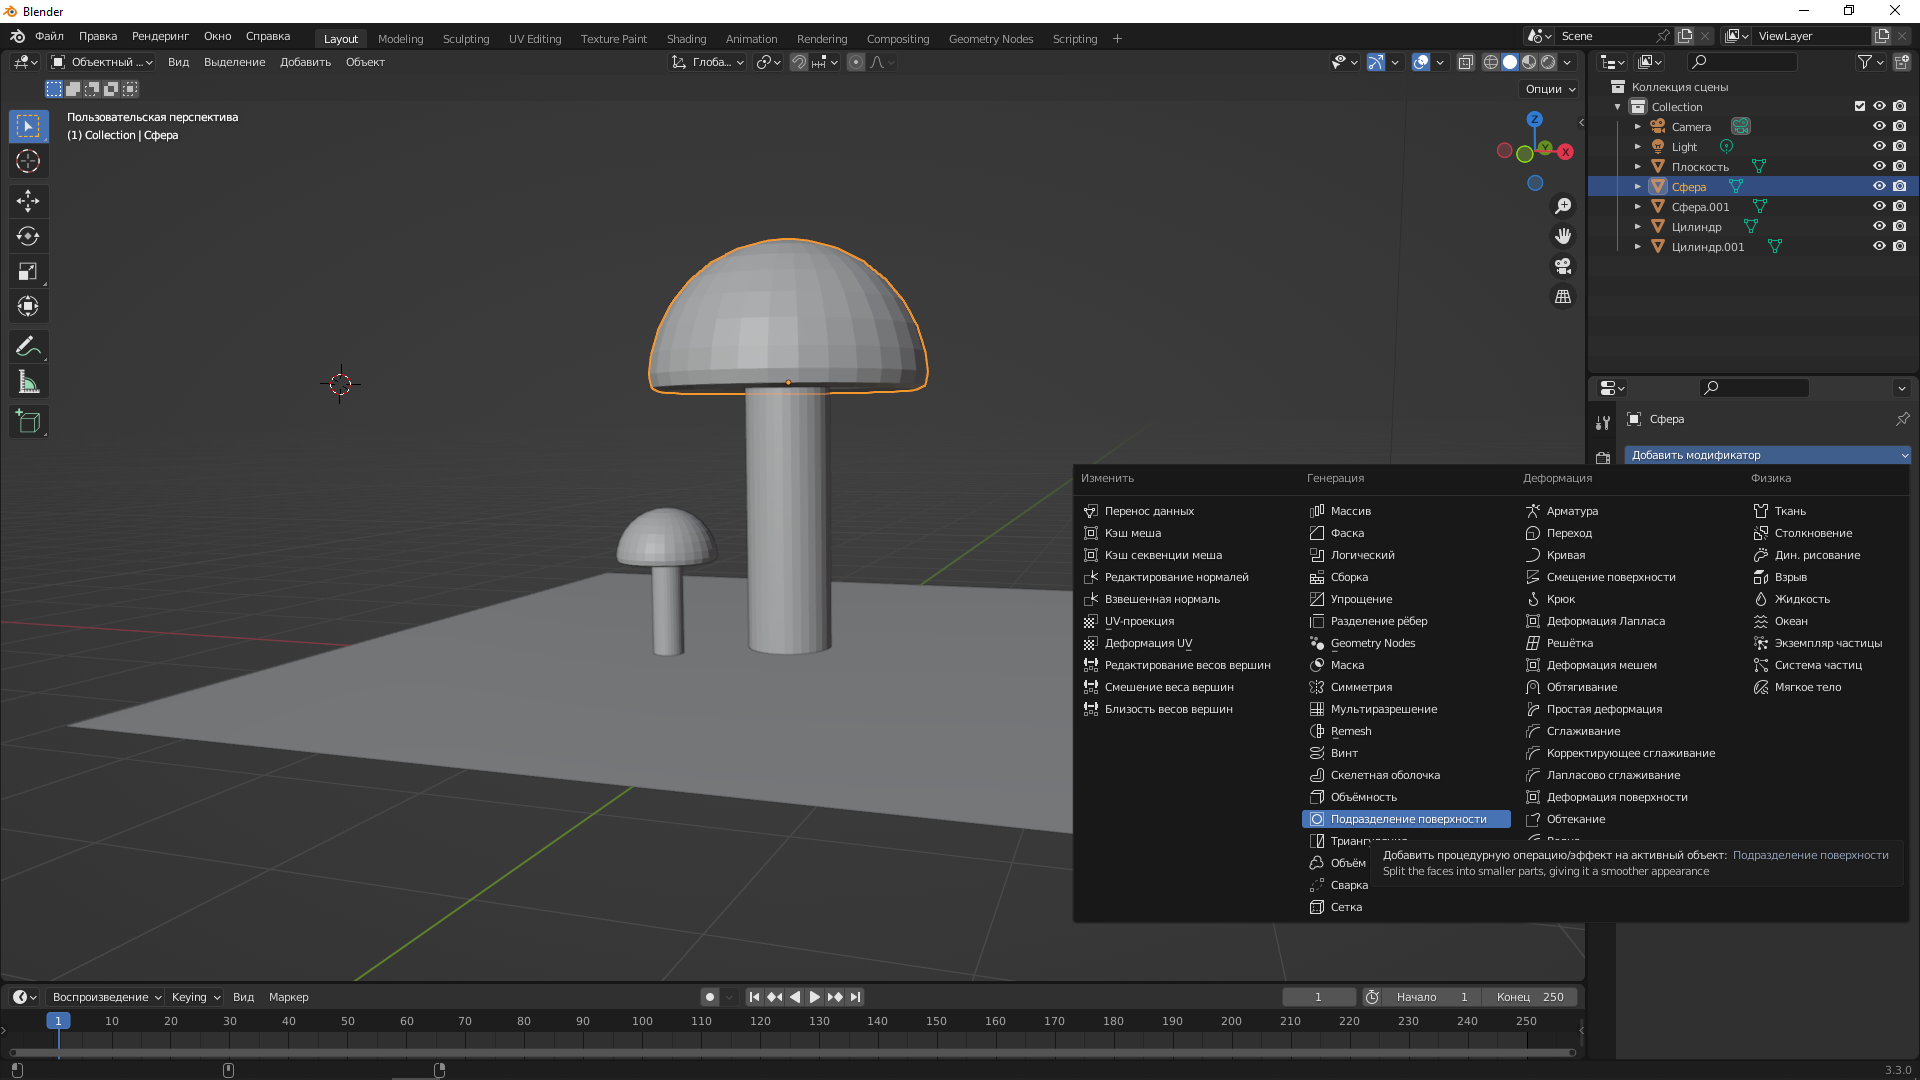This screenshot has height=1080, width=1920.
Task: Toggle auto keying record button
Action: pyautogui.click(x=710, y=997)
